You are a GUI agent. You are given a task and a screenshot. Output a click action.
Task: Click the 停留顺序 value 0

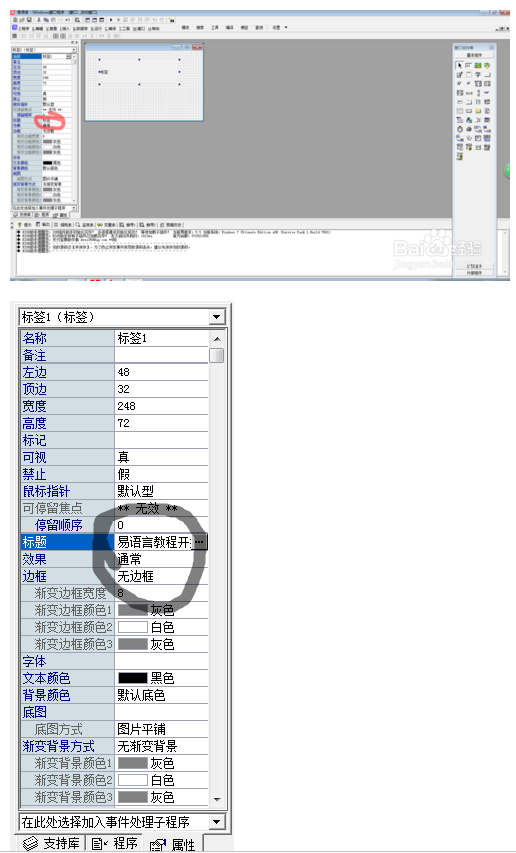(x=161, y=525)
